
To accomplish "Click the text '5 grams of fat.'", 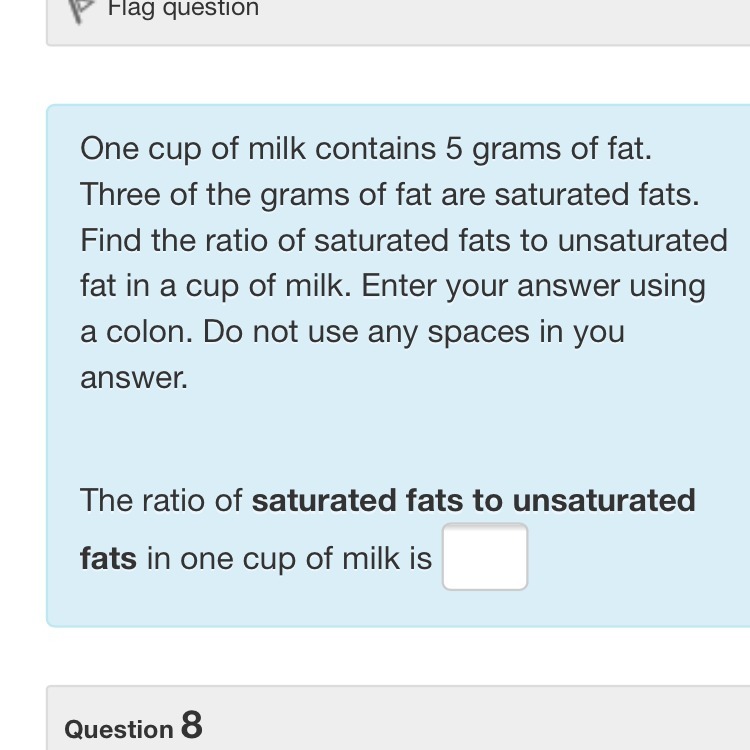I will [x=549, y=149].
